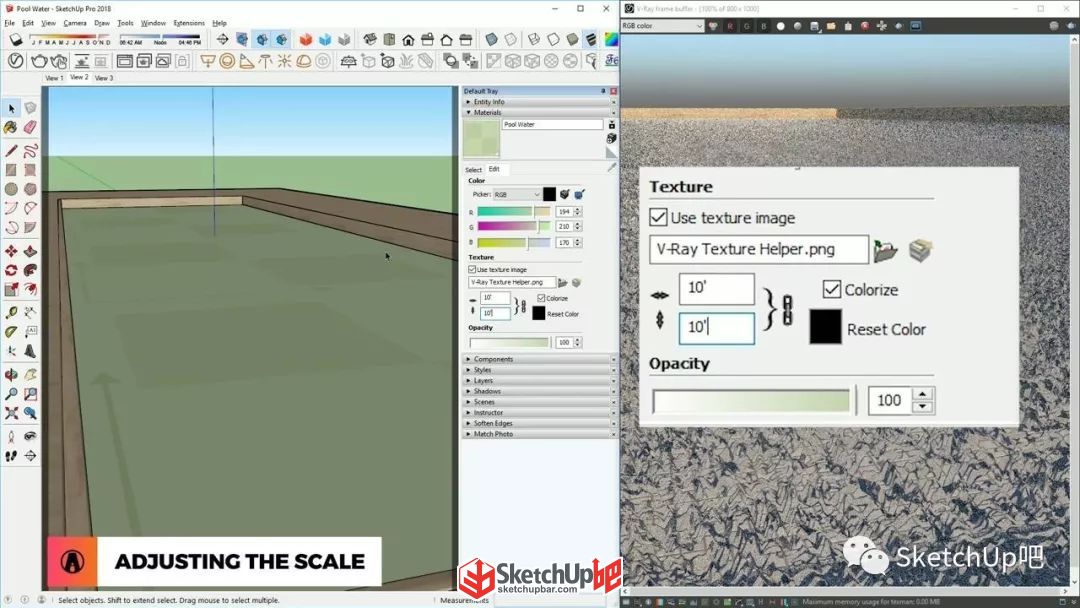Pin the Default Tray panel
This screenshot has width=1080, height=608.
tap(603, 91)
